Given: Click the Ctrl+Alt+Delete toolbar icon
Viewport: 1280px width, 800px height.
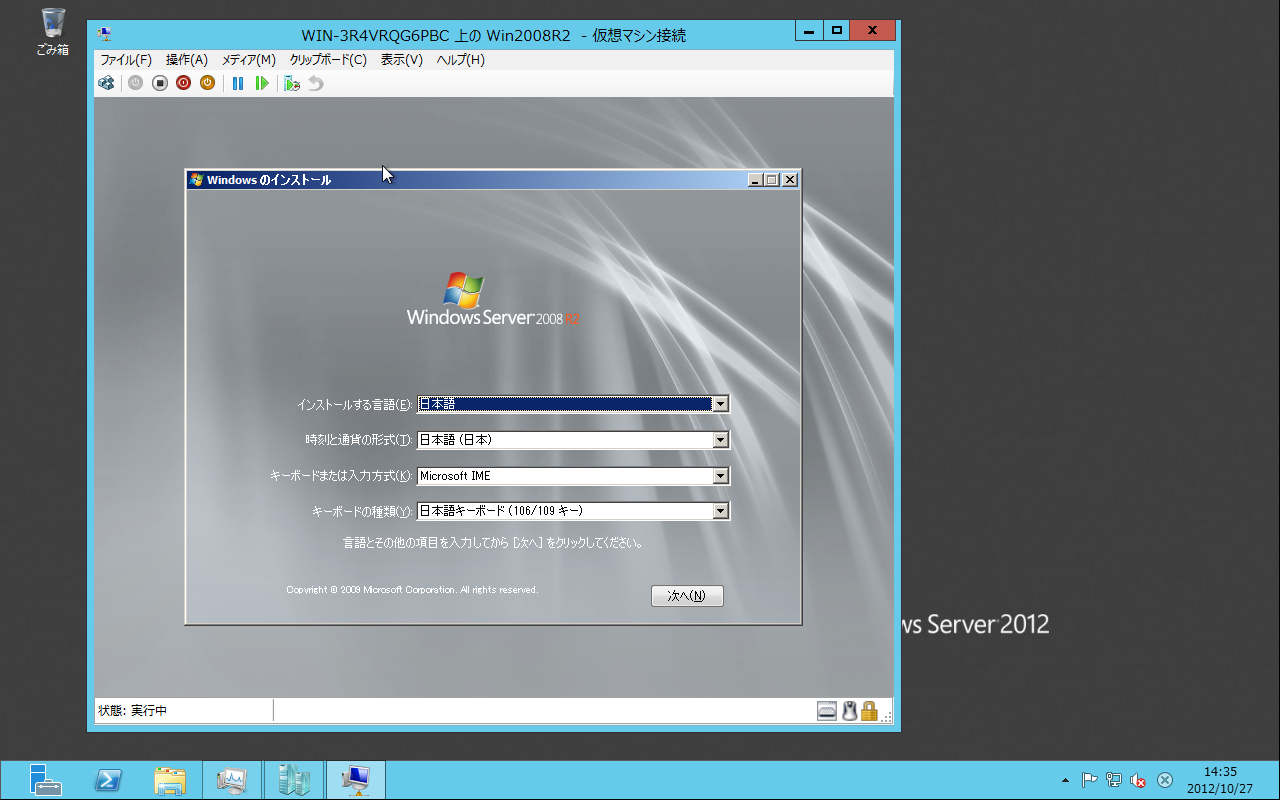Looking at the screenshot, I should pos(106,83).
